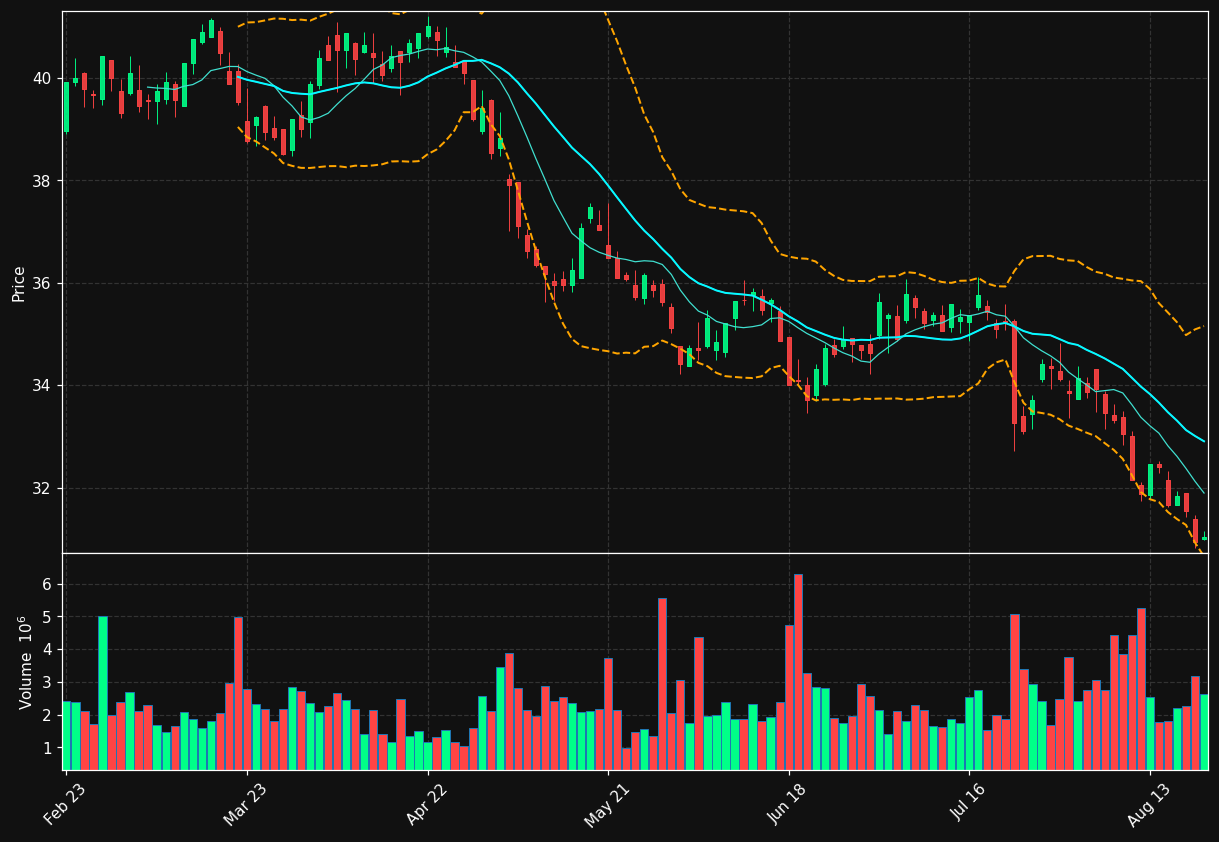Click the "Price" y-axis title
Viewport: 1219px width, 842px height.
click(x=19, y=283)
